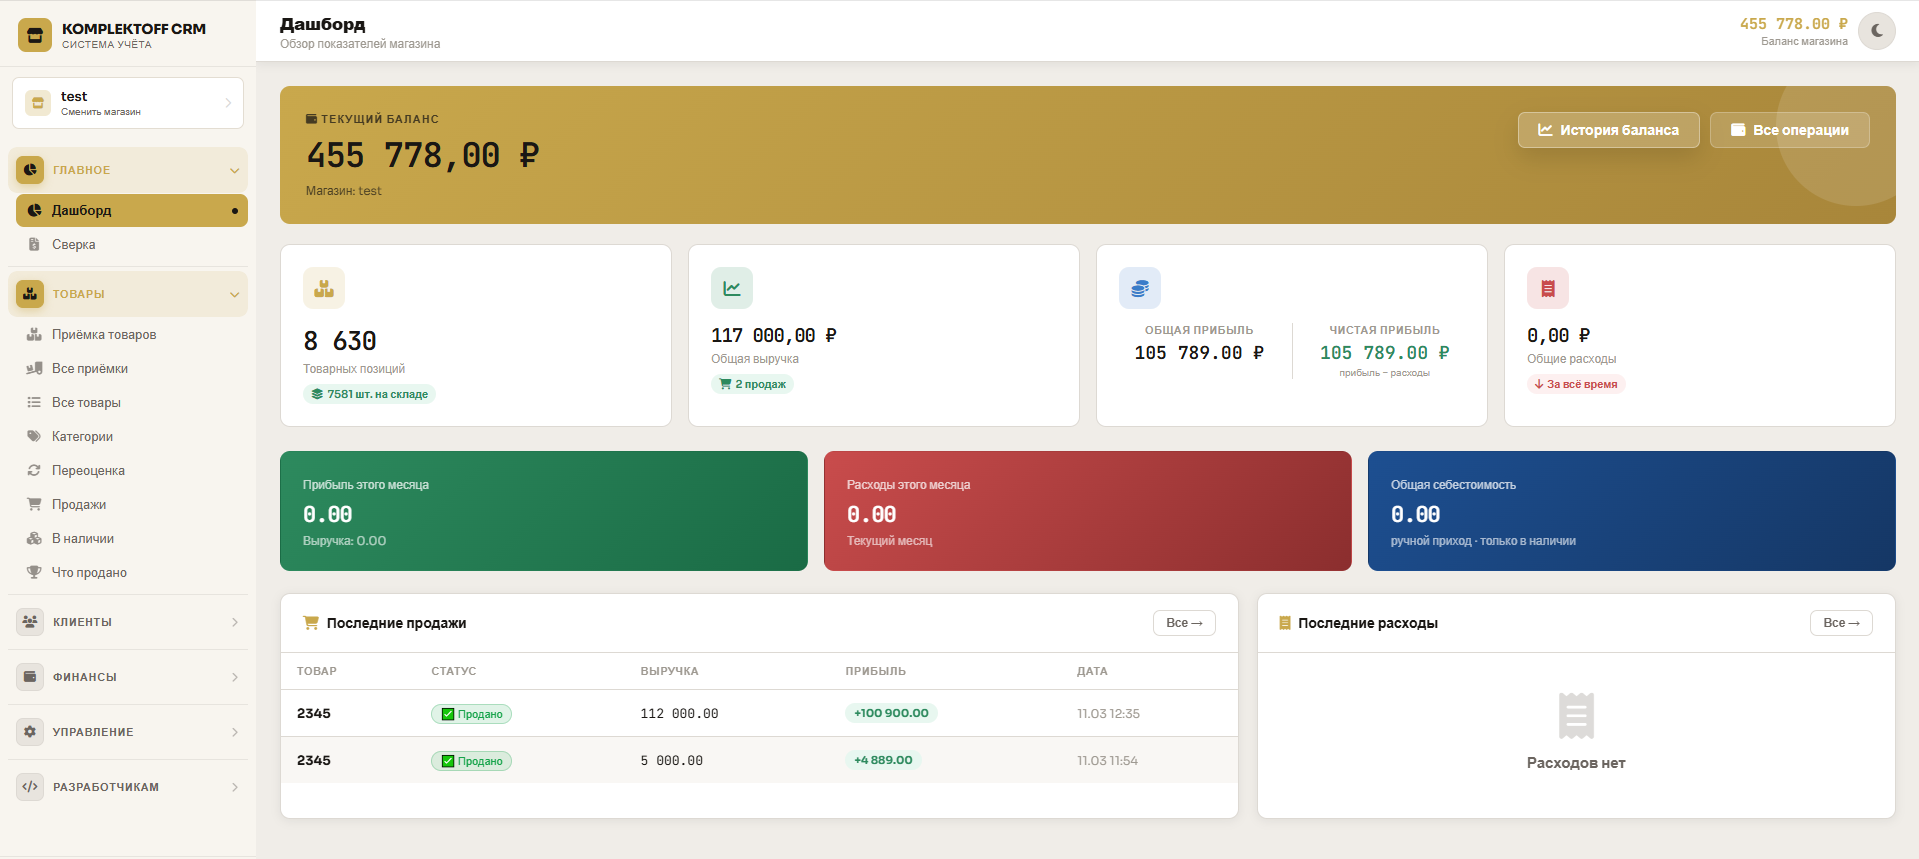Click the date 11.03 12:35
Image resolution: width=1919 pixels, height=859 pixels.
1108,714
